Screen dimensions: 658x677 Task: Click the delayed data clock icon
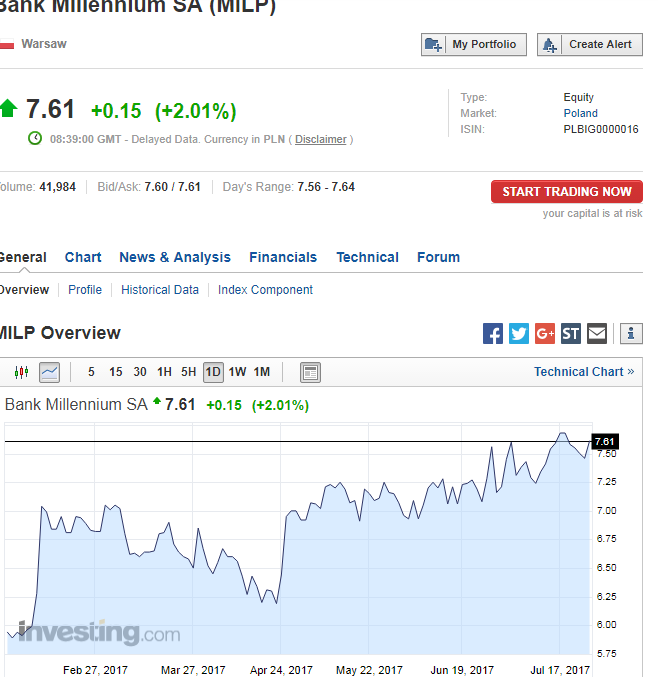click(35, 138)
